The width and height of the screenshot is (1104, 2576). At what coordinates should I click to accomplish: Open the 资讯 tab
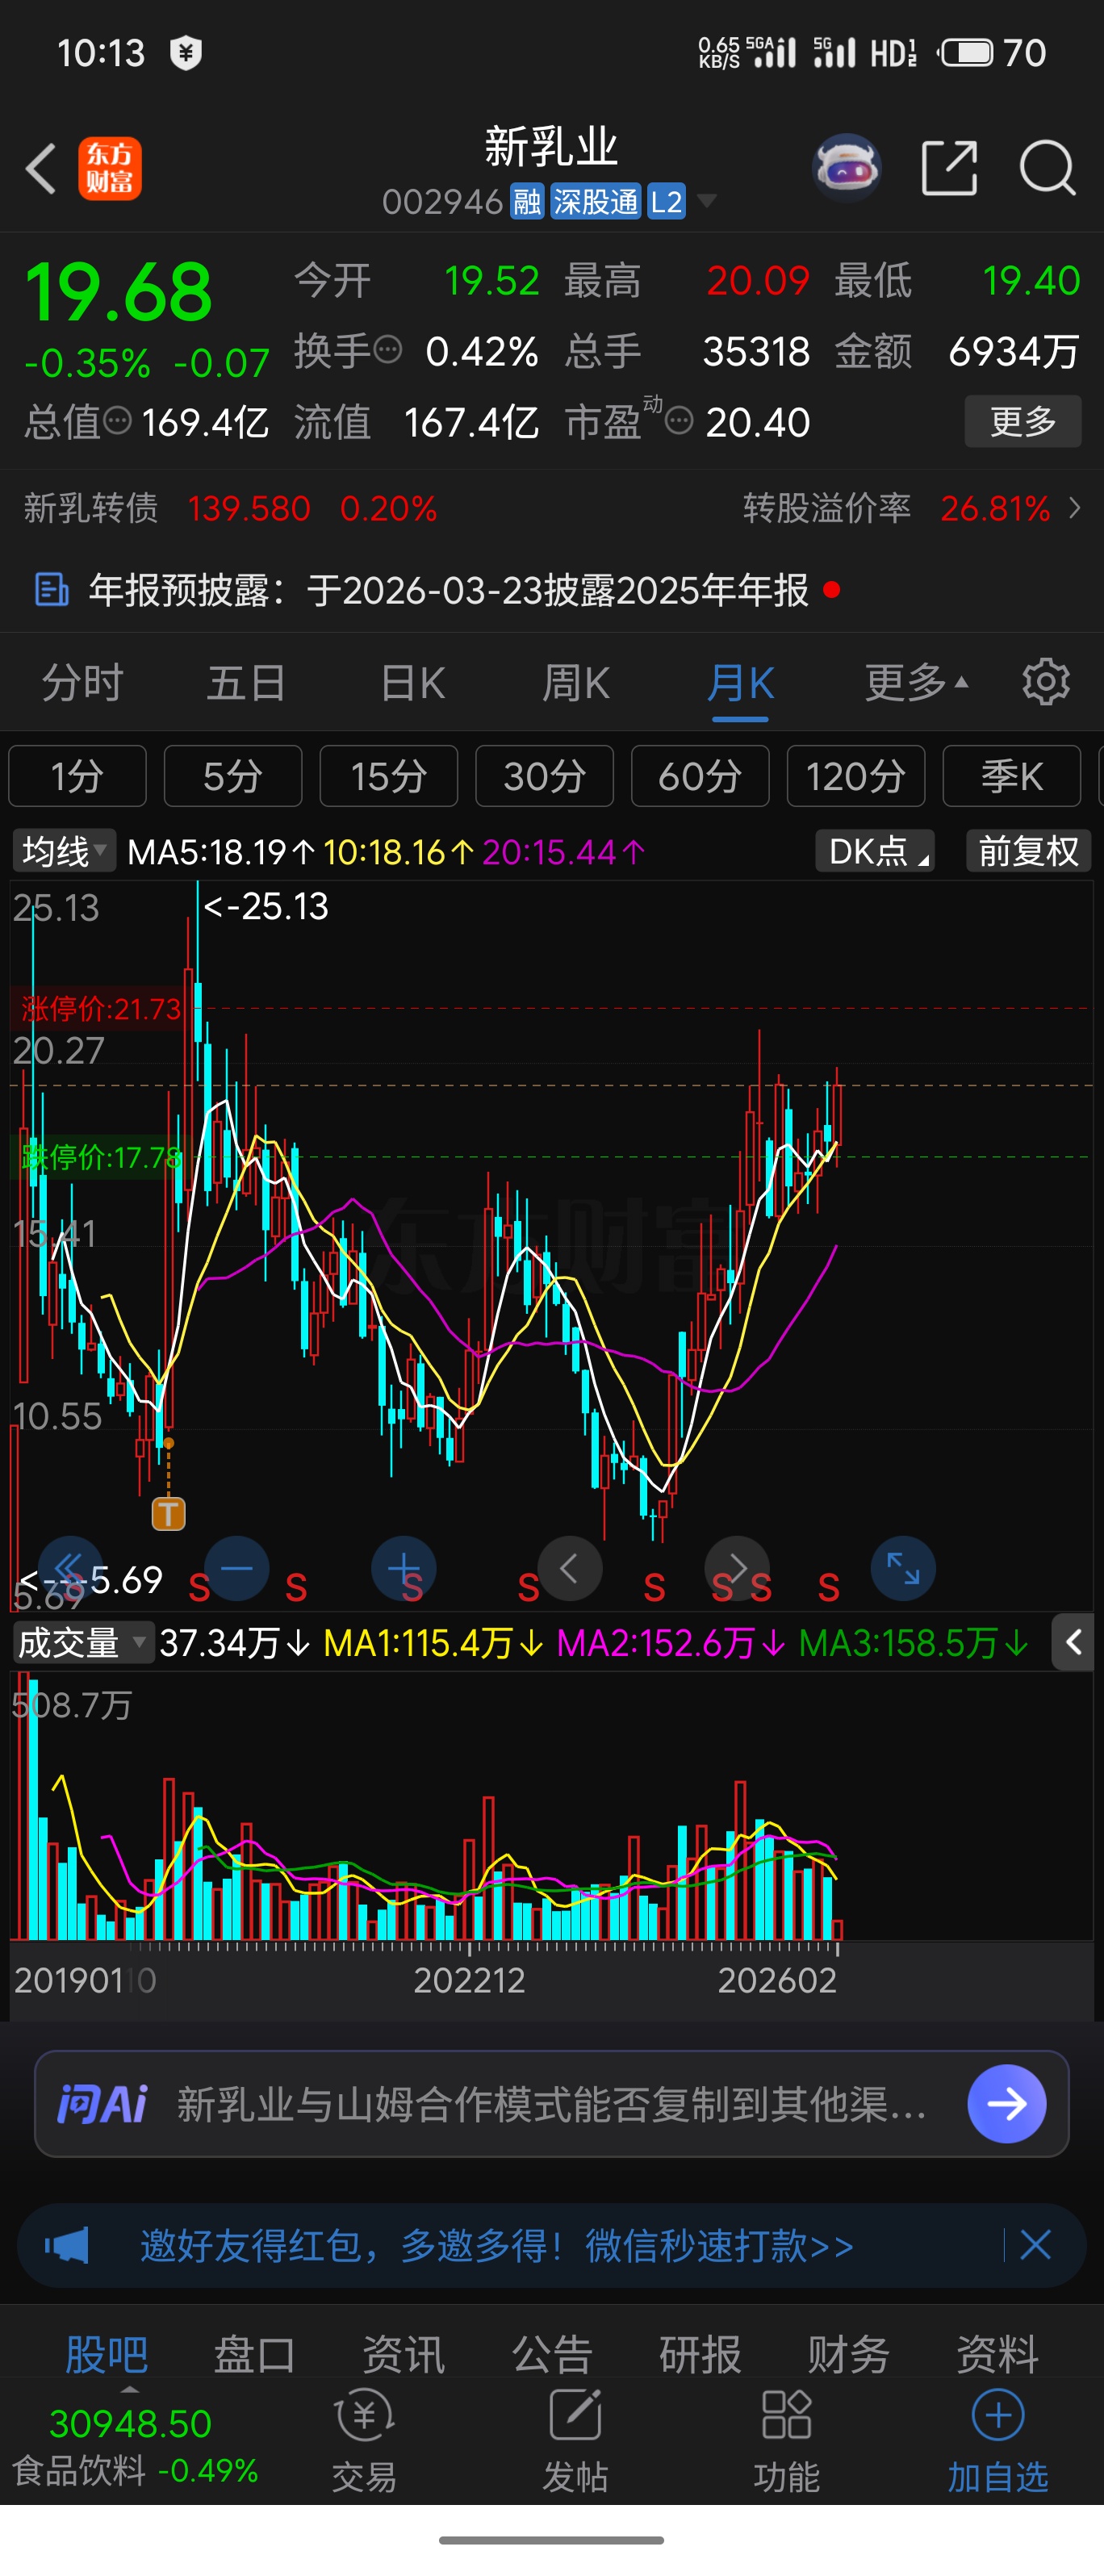[403, 2354]
